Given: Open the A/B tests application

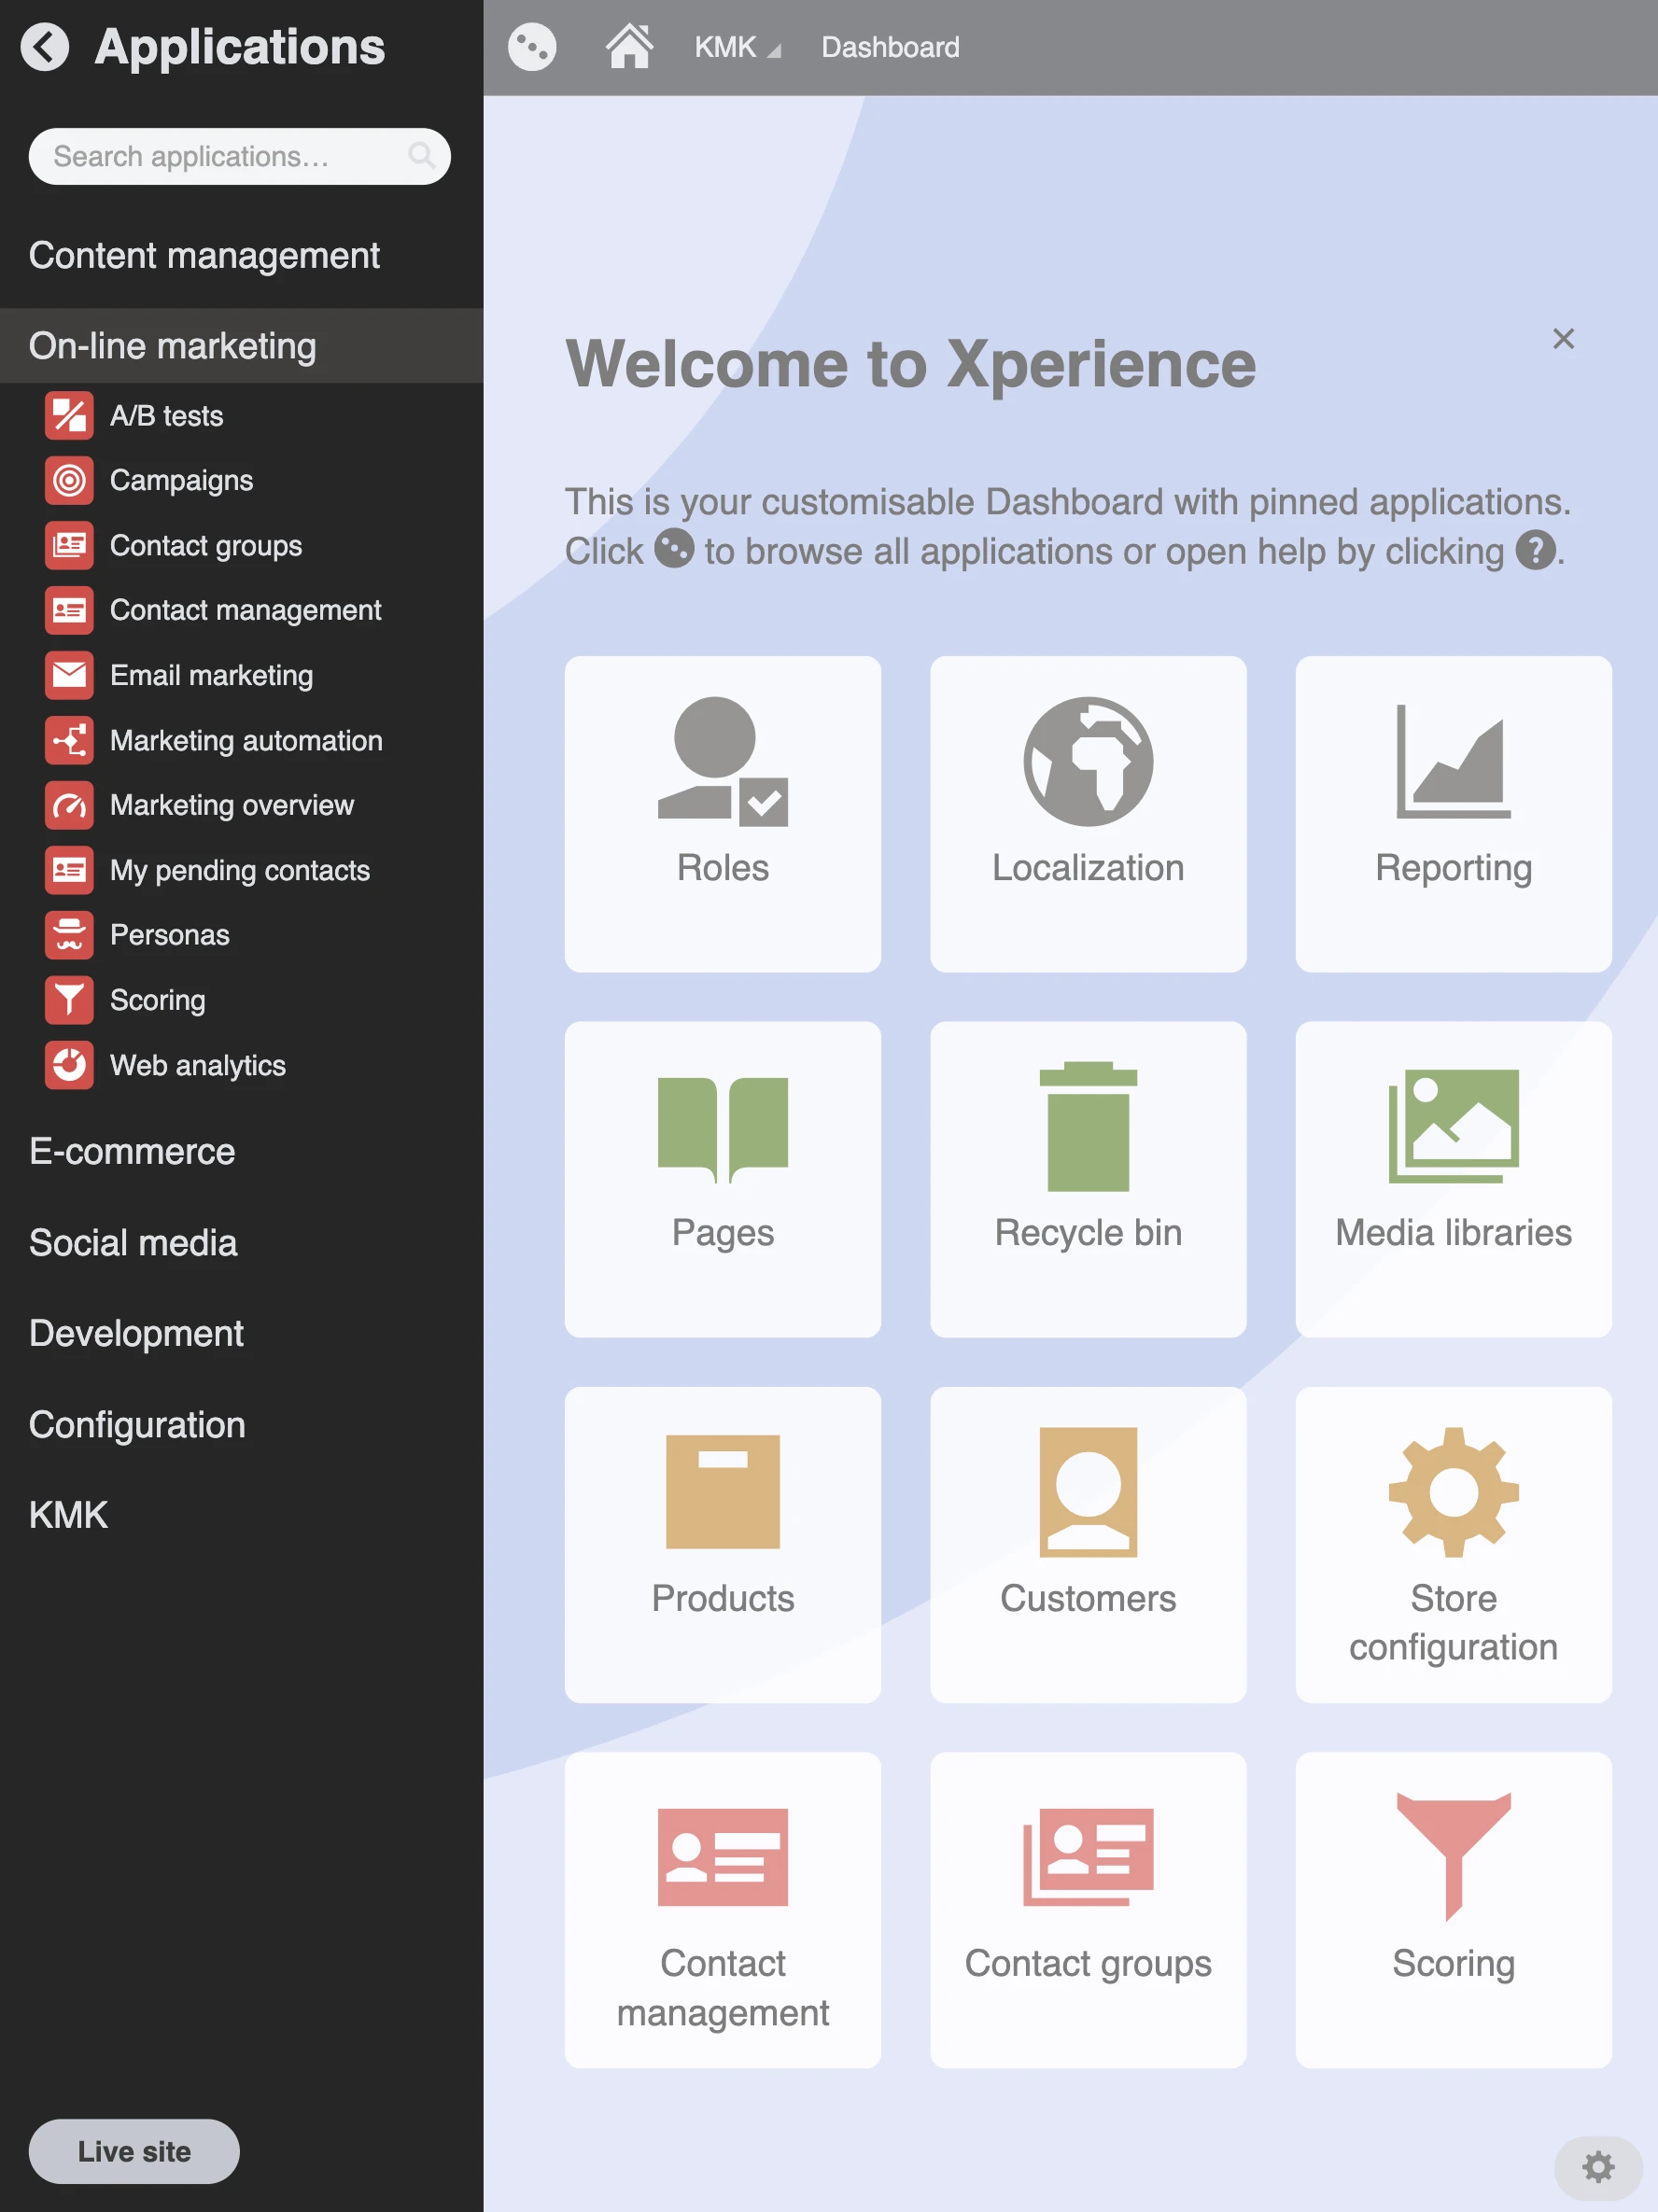Looking at the screenshot, I should 166,416.
